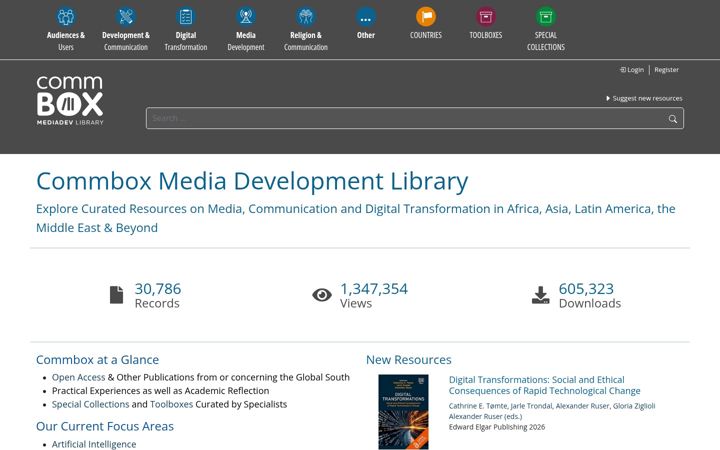The height and width of the screenshot is (450, 720).
Task: Open the Toolboxes box icon
Action: (x=486, y=17)
